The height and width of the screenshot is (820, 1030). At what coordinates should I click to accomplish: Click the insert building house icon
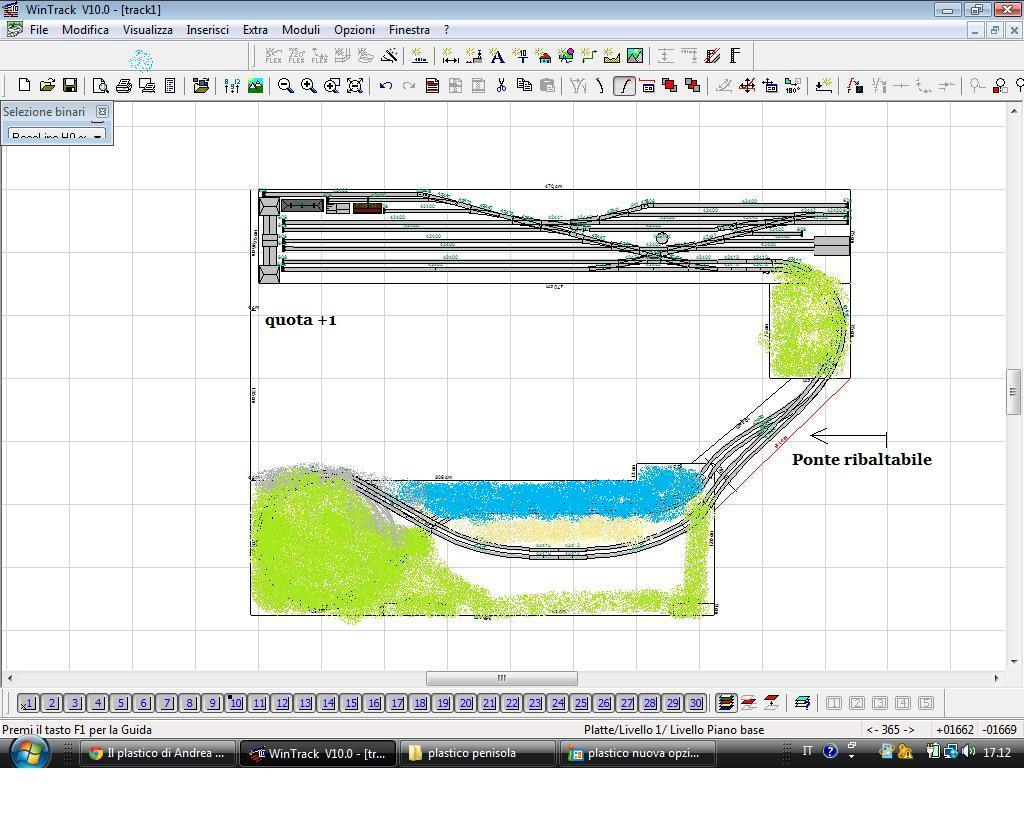[543, 57]
